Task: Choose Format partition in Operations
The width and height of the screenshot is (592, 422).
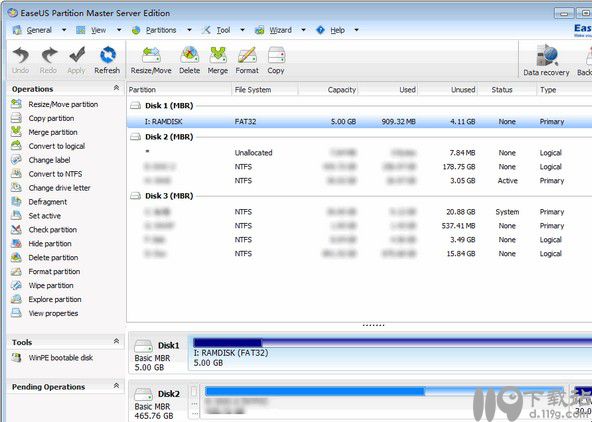Action: click(x=46, y=272)
